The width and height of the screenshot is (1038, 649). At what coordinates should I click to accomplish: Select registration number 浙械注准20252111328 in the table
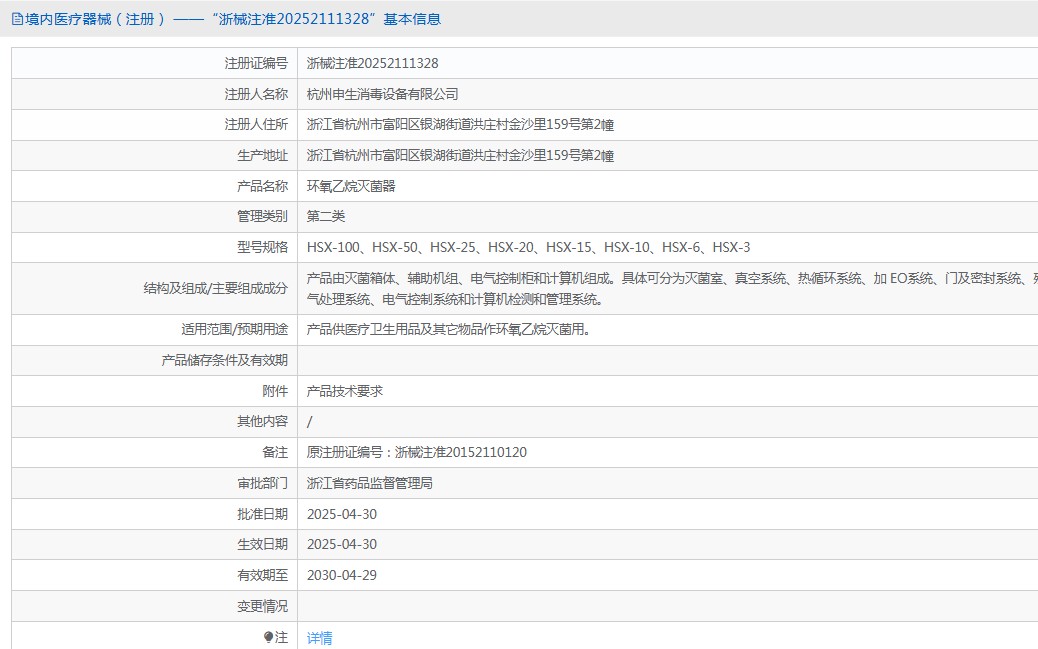[372, 63]
